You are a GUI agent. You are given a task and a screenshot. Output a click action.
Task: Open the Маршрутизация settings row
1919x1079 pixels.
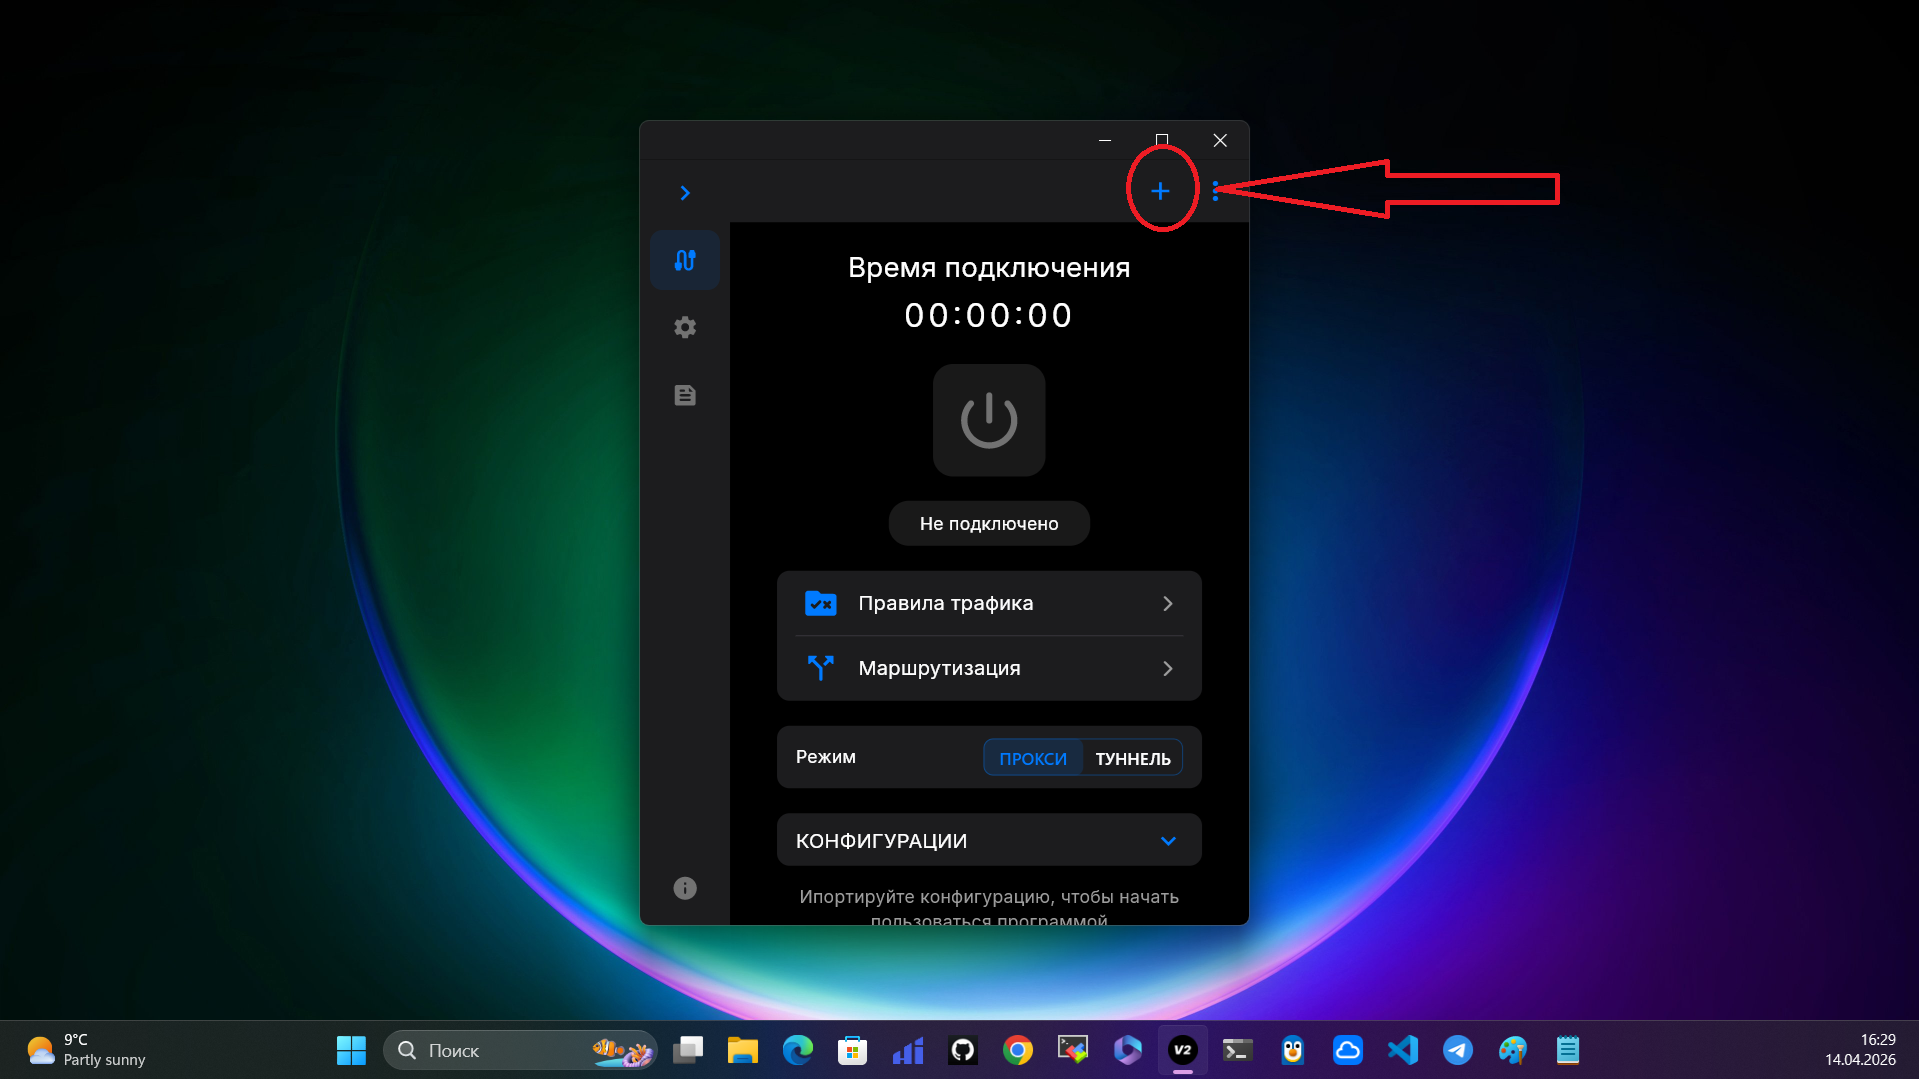point(988,668)
